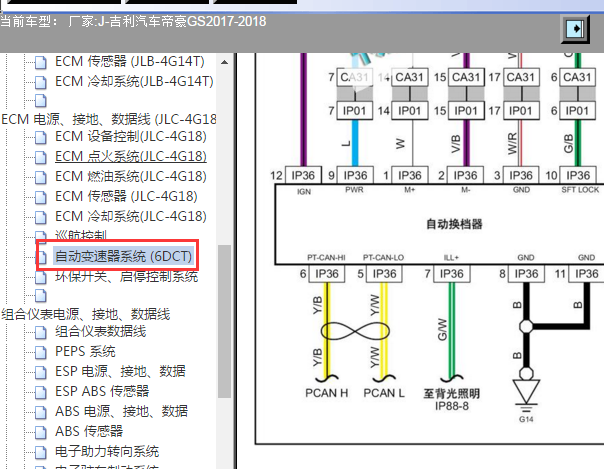Open ECM 燃油系统(JLC-4G18) entry
This screenshot has width=604, height=469.
tap(131, 176)
